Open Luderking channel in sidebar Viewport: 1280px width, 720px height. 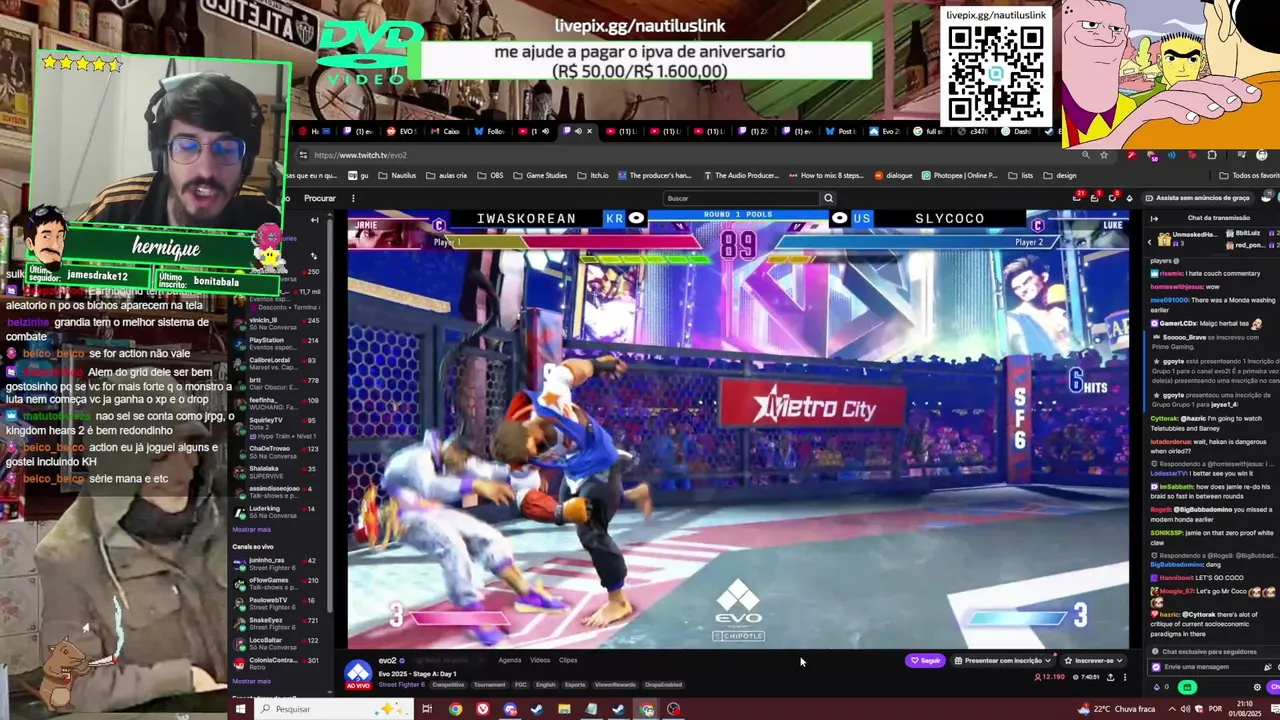click(276, 511)
